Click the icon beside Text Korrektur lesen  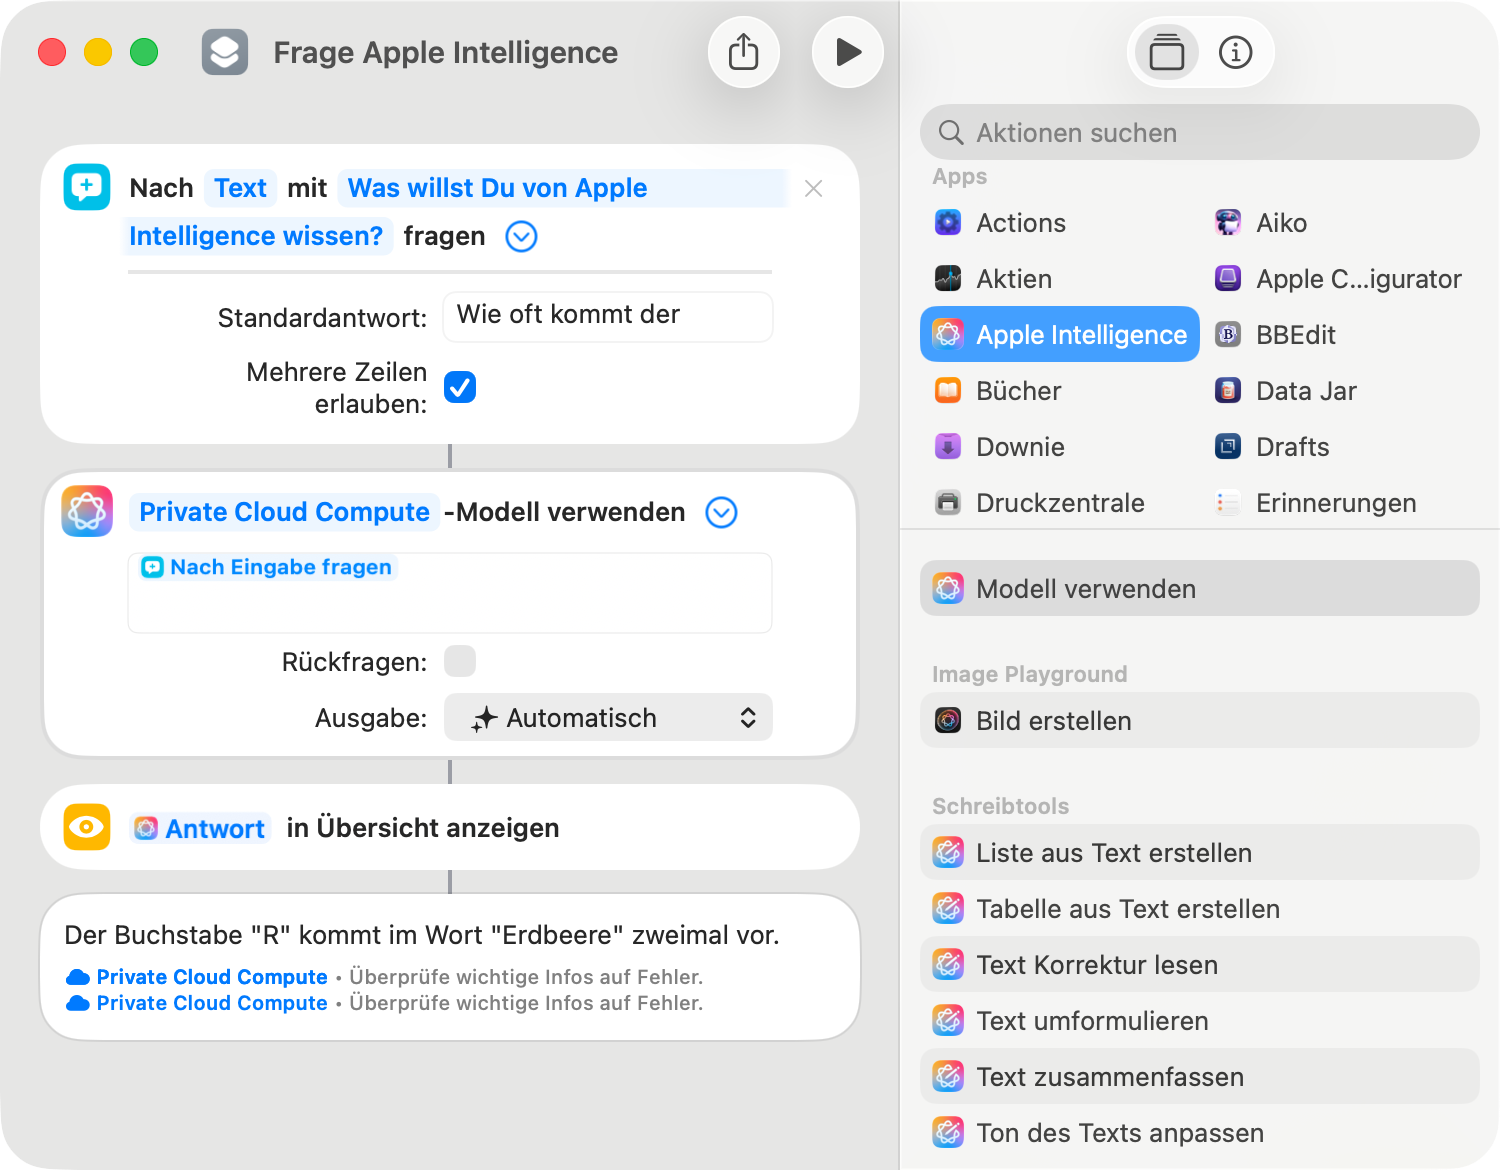pyautogui.click(x=948, y=964)
